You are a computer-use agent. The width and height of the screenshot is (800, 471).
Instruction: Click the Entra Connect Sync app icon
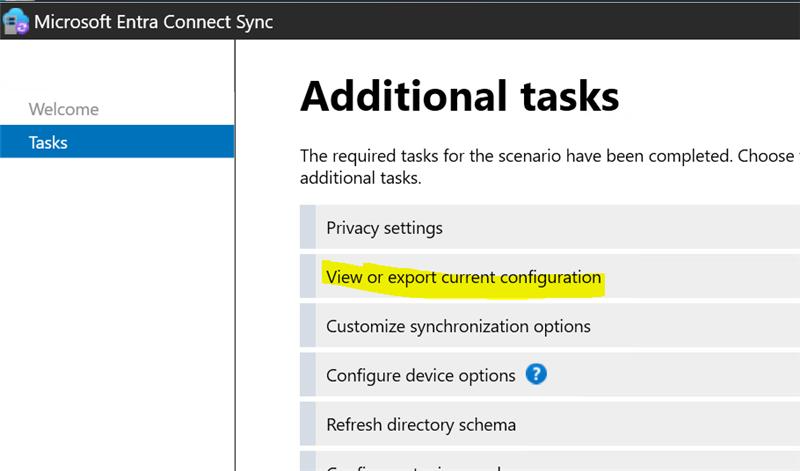point(16,21)
